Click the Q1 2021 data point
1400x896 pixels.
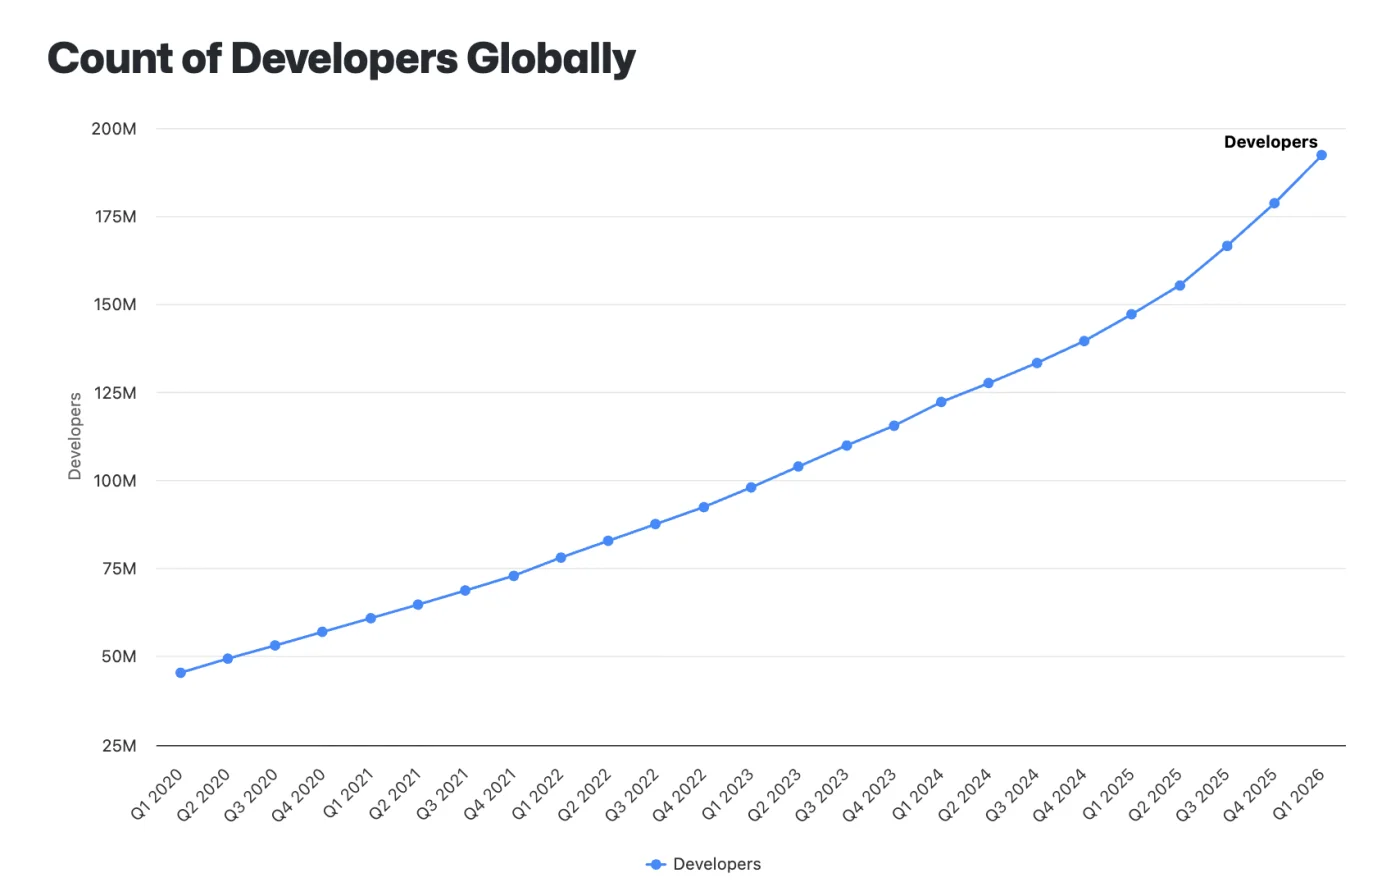(x=371, y=618)
